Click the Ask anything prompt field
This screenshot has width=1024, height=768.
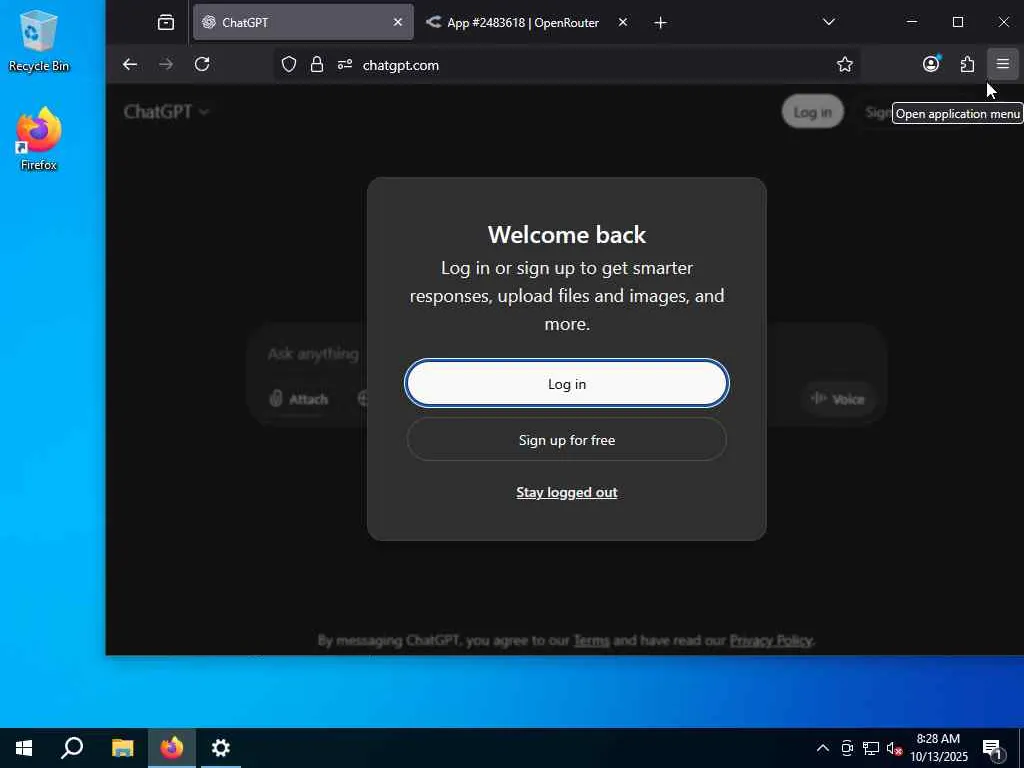point(313,353)
